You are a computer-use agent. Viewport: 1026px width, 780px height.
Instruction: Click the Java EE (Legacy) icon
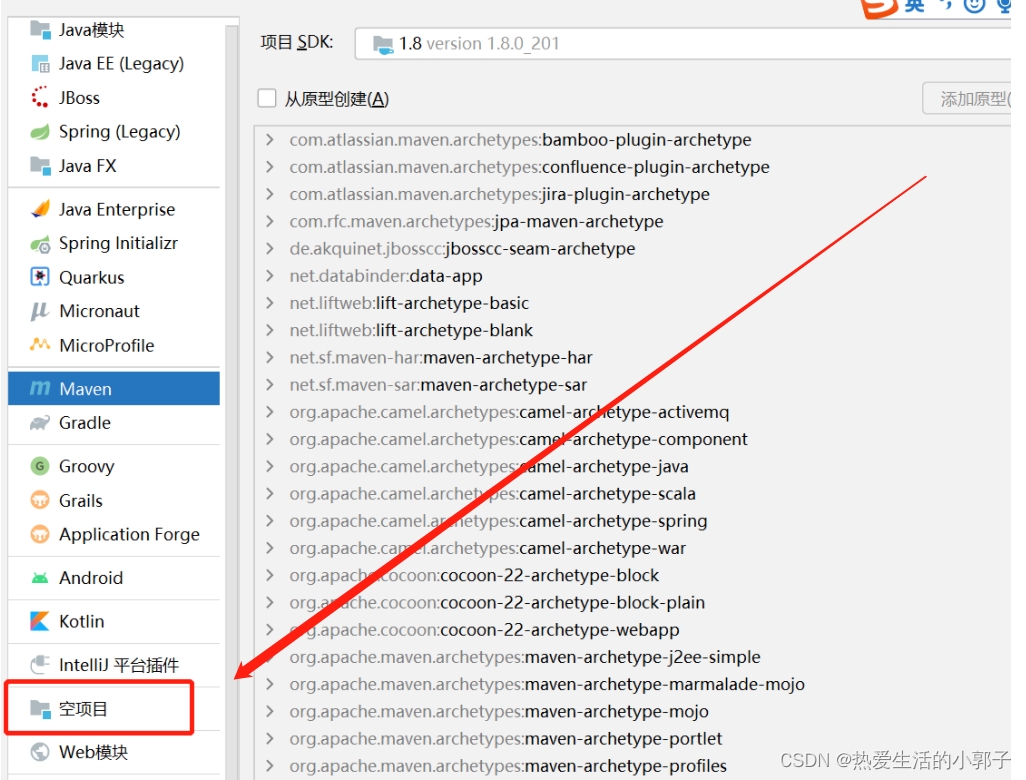[40, 64]
